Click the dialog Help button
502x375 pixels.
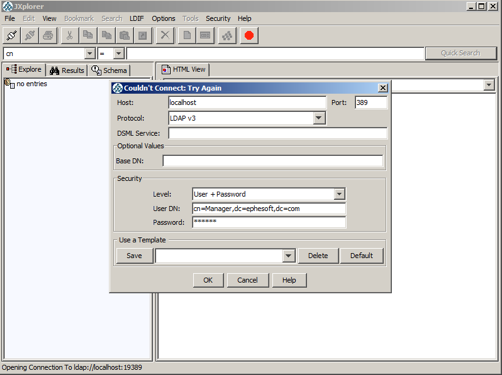289,280
